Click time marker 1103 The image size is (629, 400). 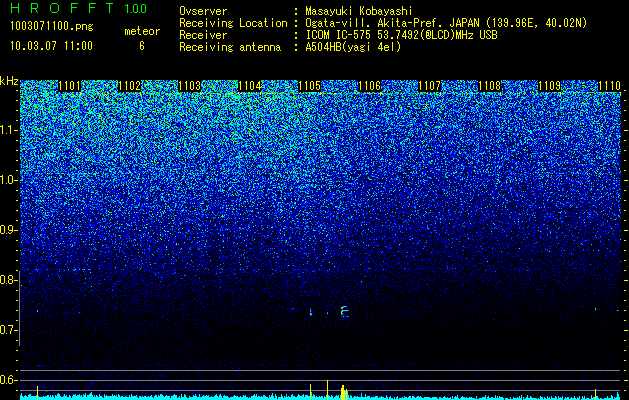189,86
